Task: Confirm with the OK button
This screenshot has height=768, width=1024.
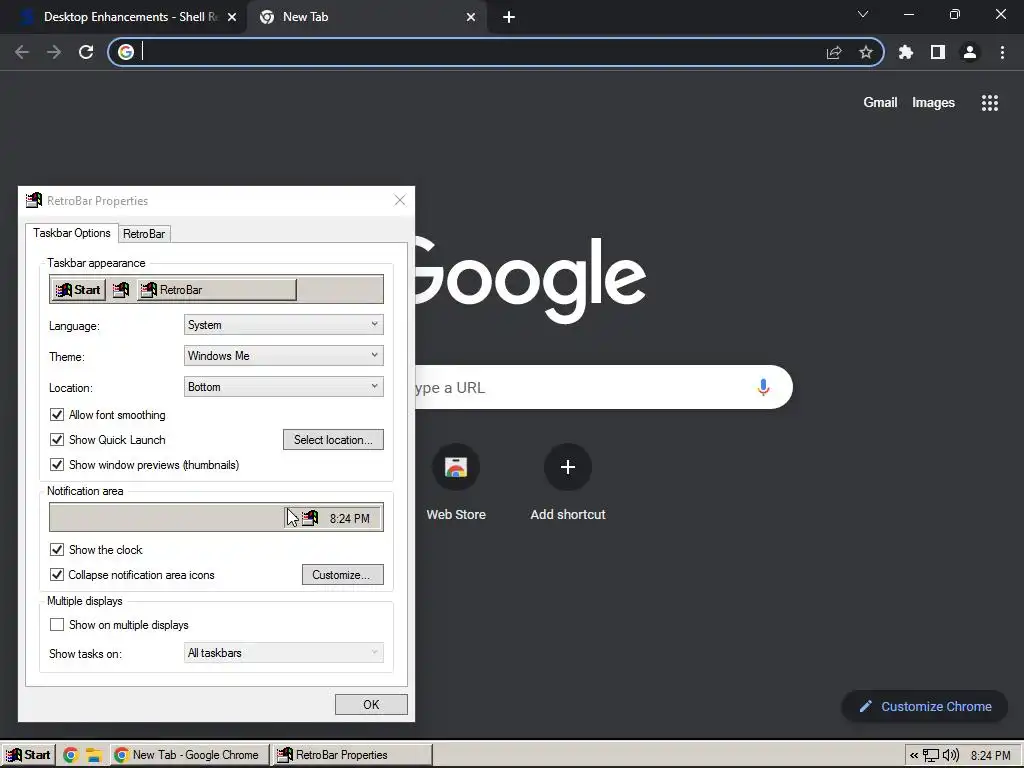Action: [x=371, y=704]
